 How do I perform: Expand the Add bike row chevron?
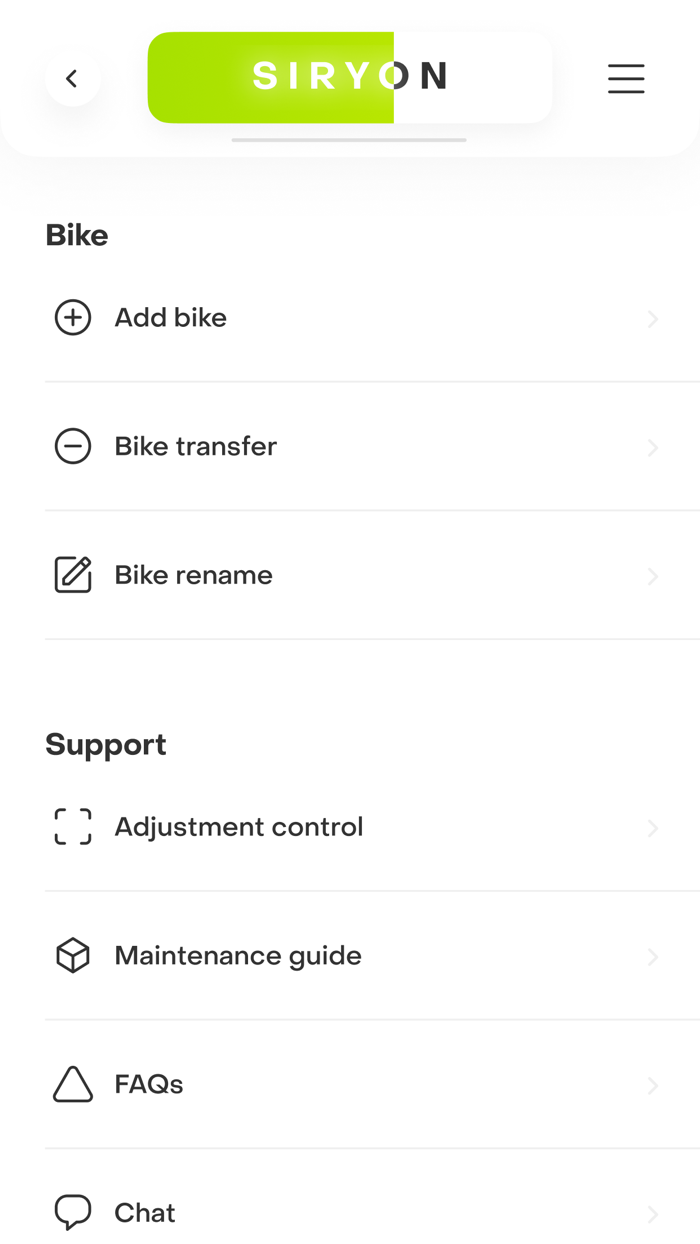click(x=652, y=319)
